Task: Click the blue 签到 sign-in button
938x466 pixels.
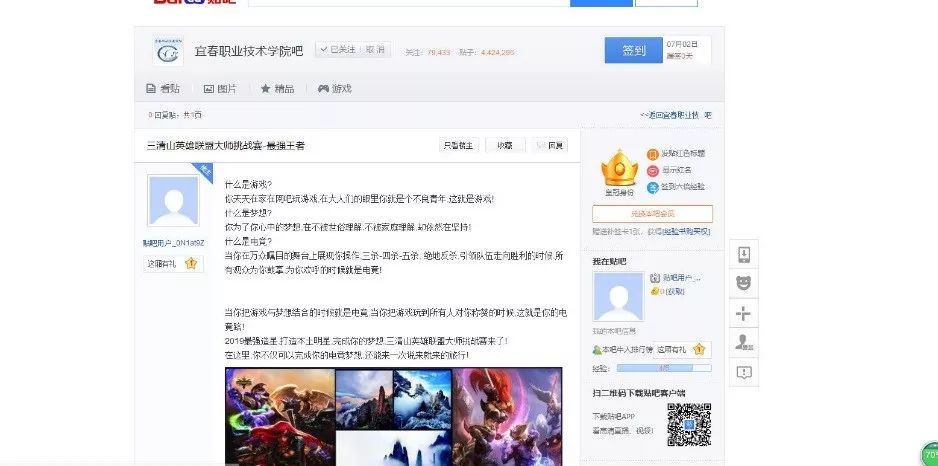Action: tap(634, 50)
